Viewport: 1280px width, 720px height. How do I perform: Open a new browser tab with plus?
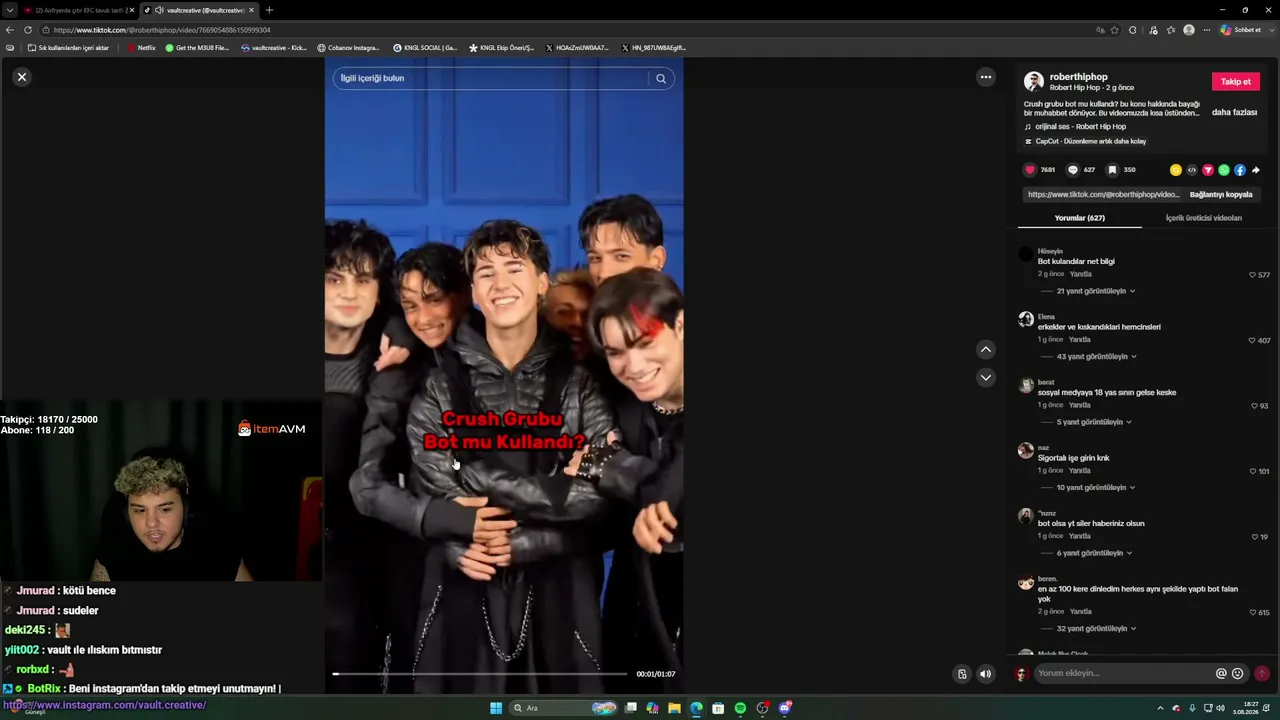click(x=269, y=10)
